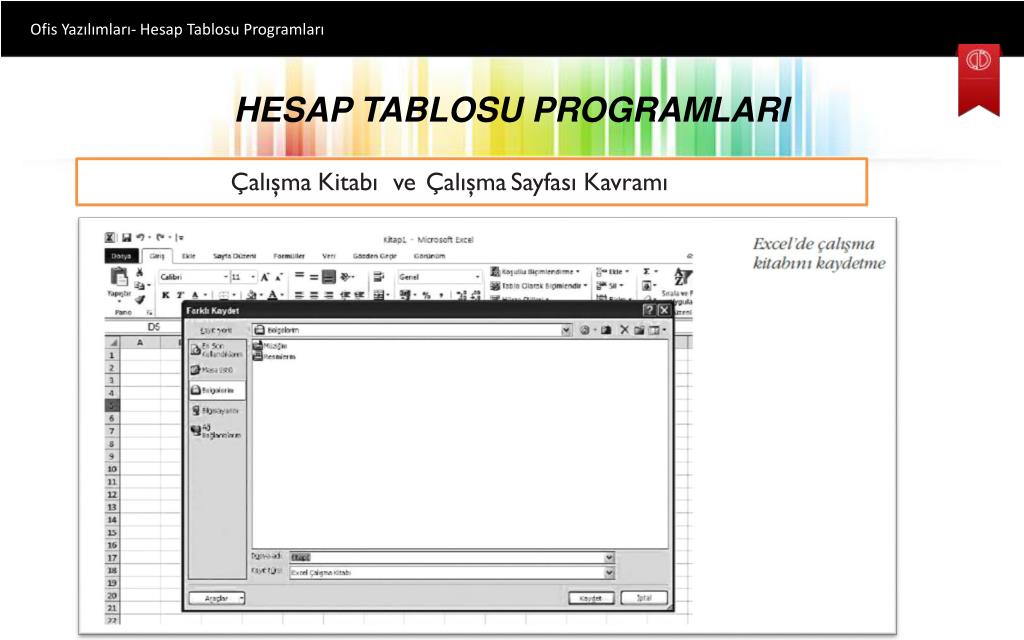This screenshot has height=640, width=1024.
Task: Open the Araçlar tools dropdown button
Action: pos(217,598)
